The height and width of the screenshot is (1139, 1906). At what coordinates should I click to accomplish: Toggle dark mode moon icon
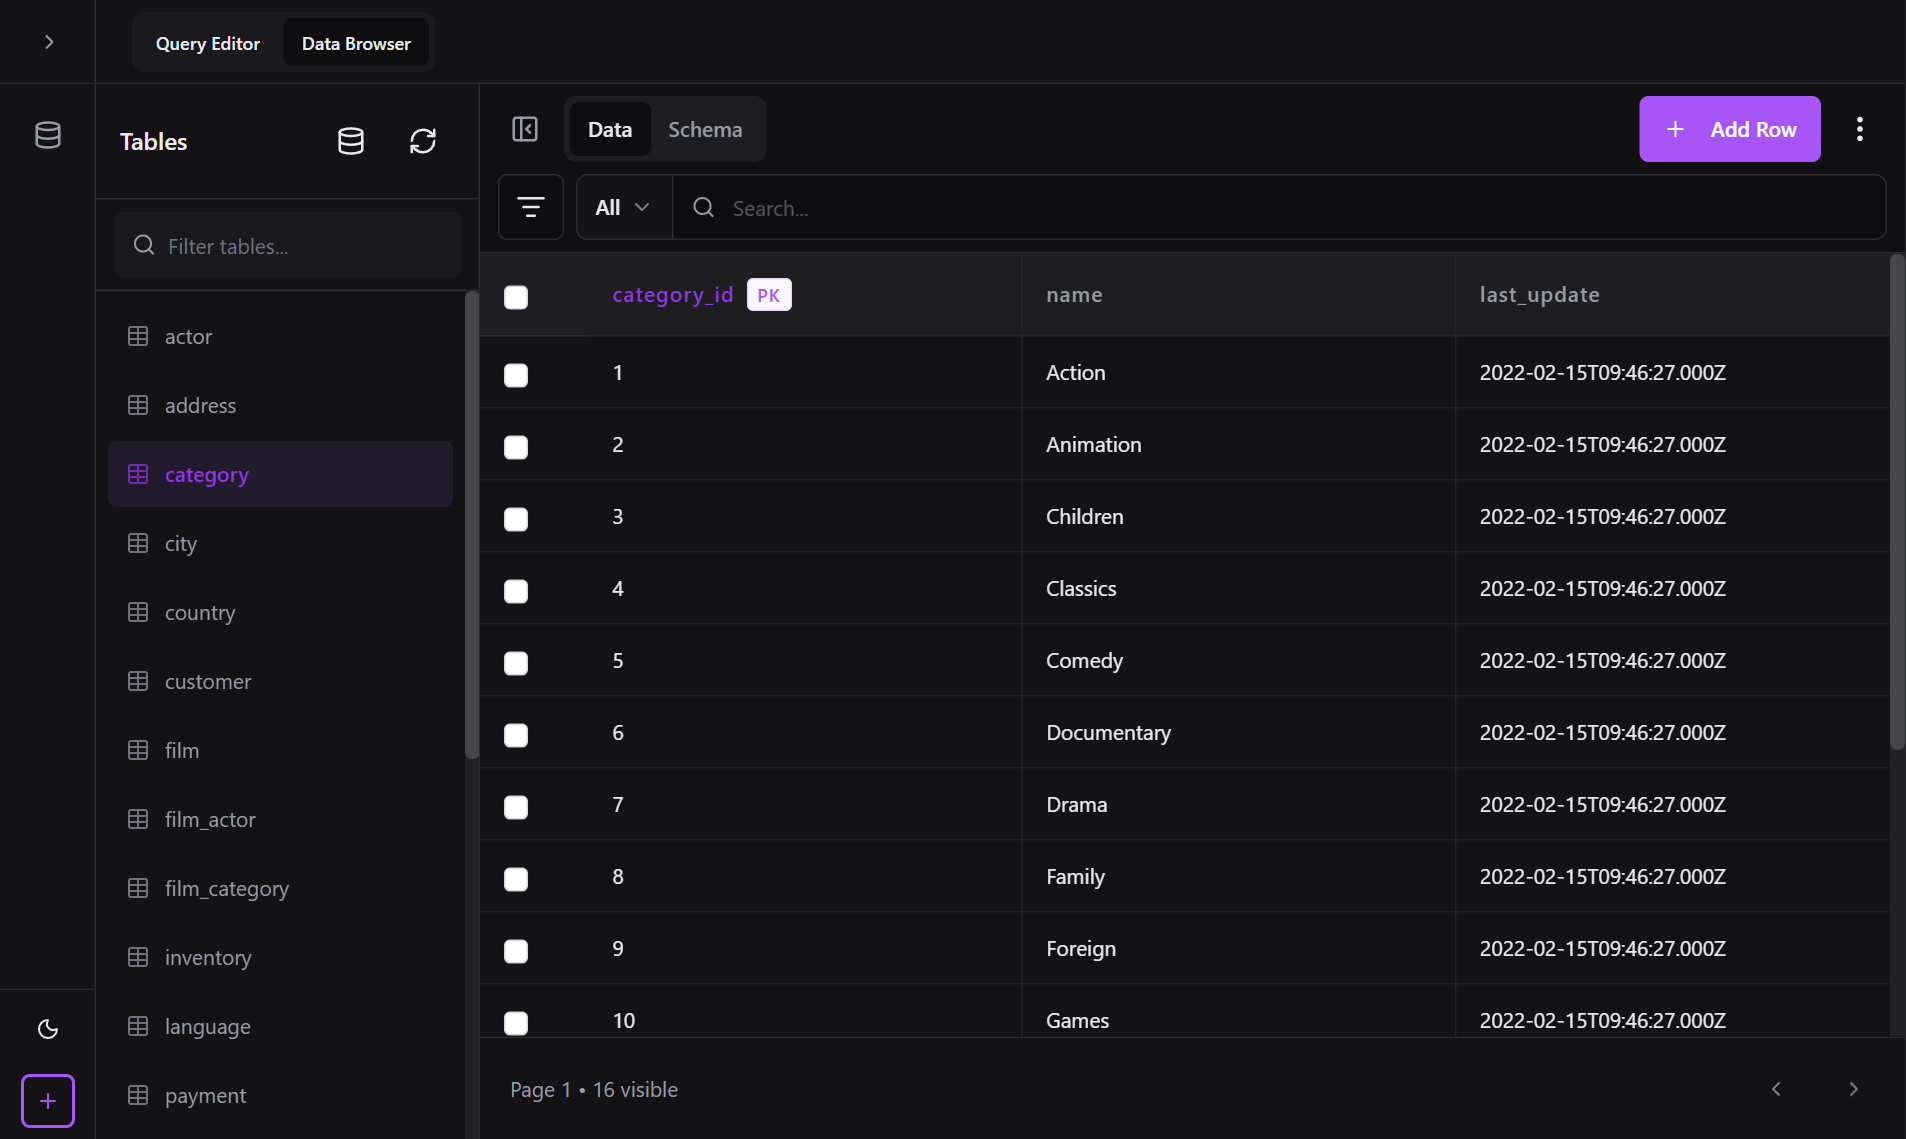tap(48, 1029)
